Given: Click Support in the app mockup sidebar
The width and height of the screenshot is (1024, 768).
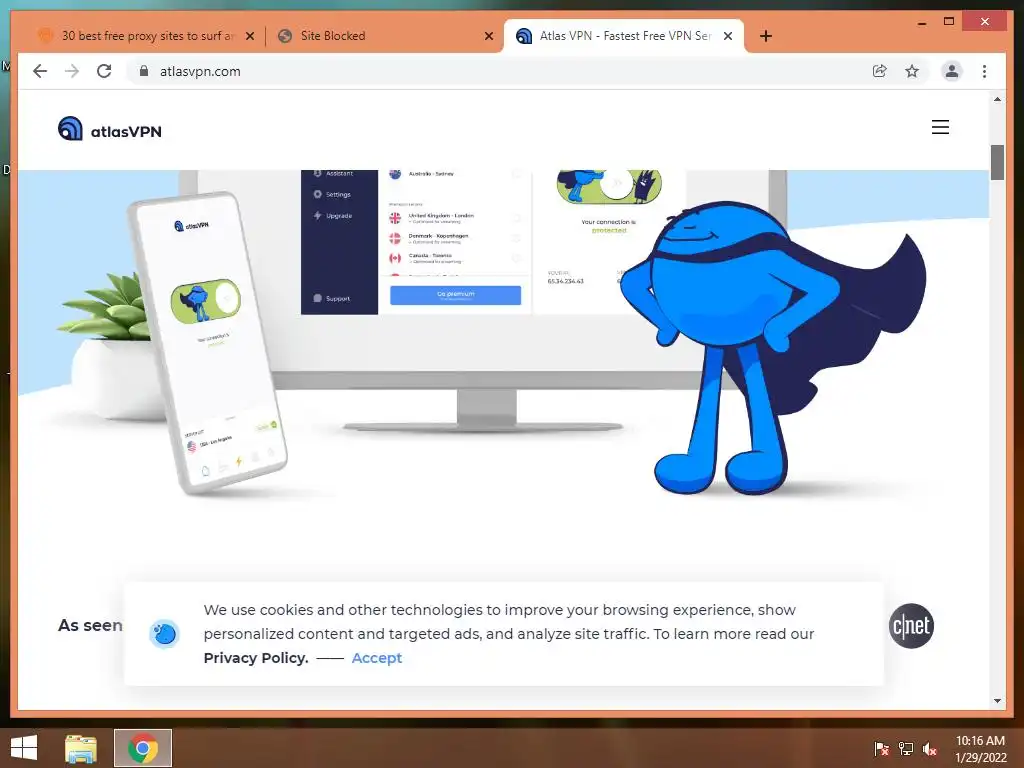Looking at the screenshot, I should (x=332, y=298).
